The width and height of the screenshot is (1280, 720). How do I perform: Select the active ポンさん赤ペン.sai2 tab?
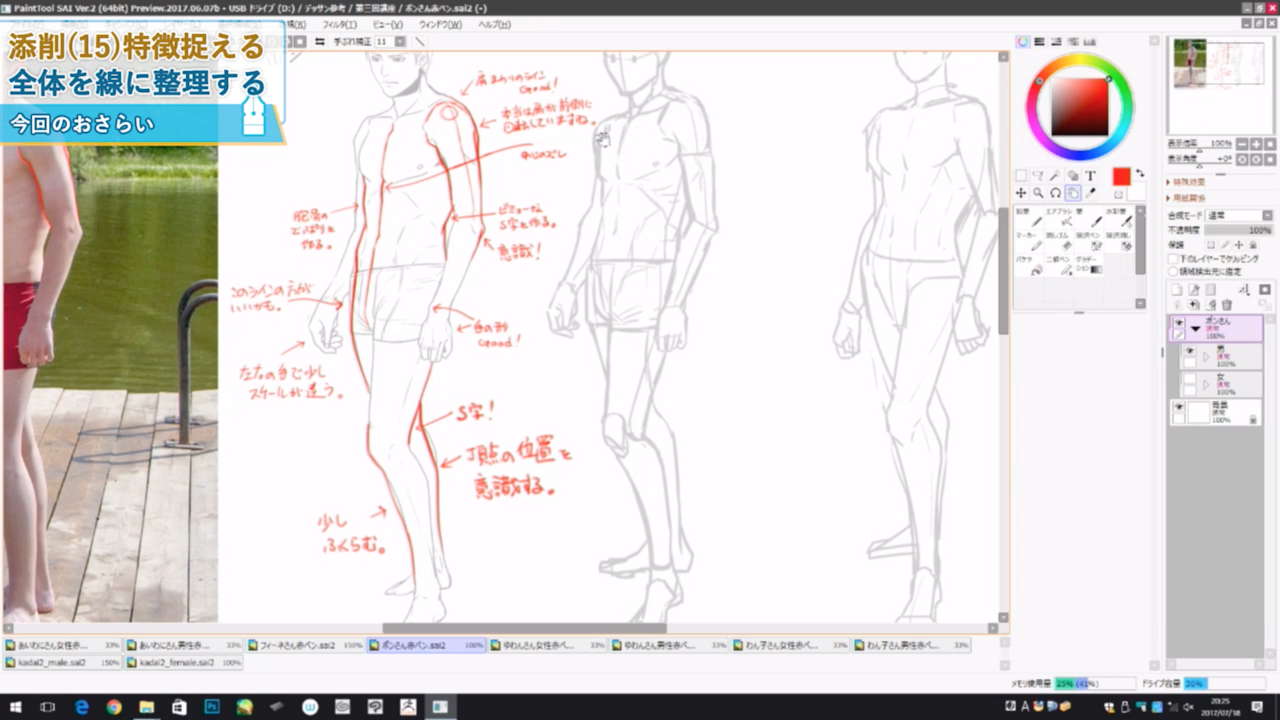coord(428,646)
